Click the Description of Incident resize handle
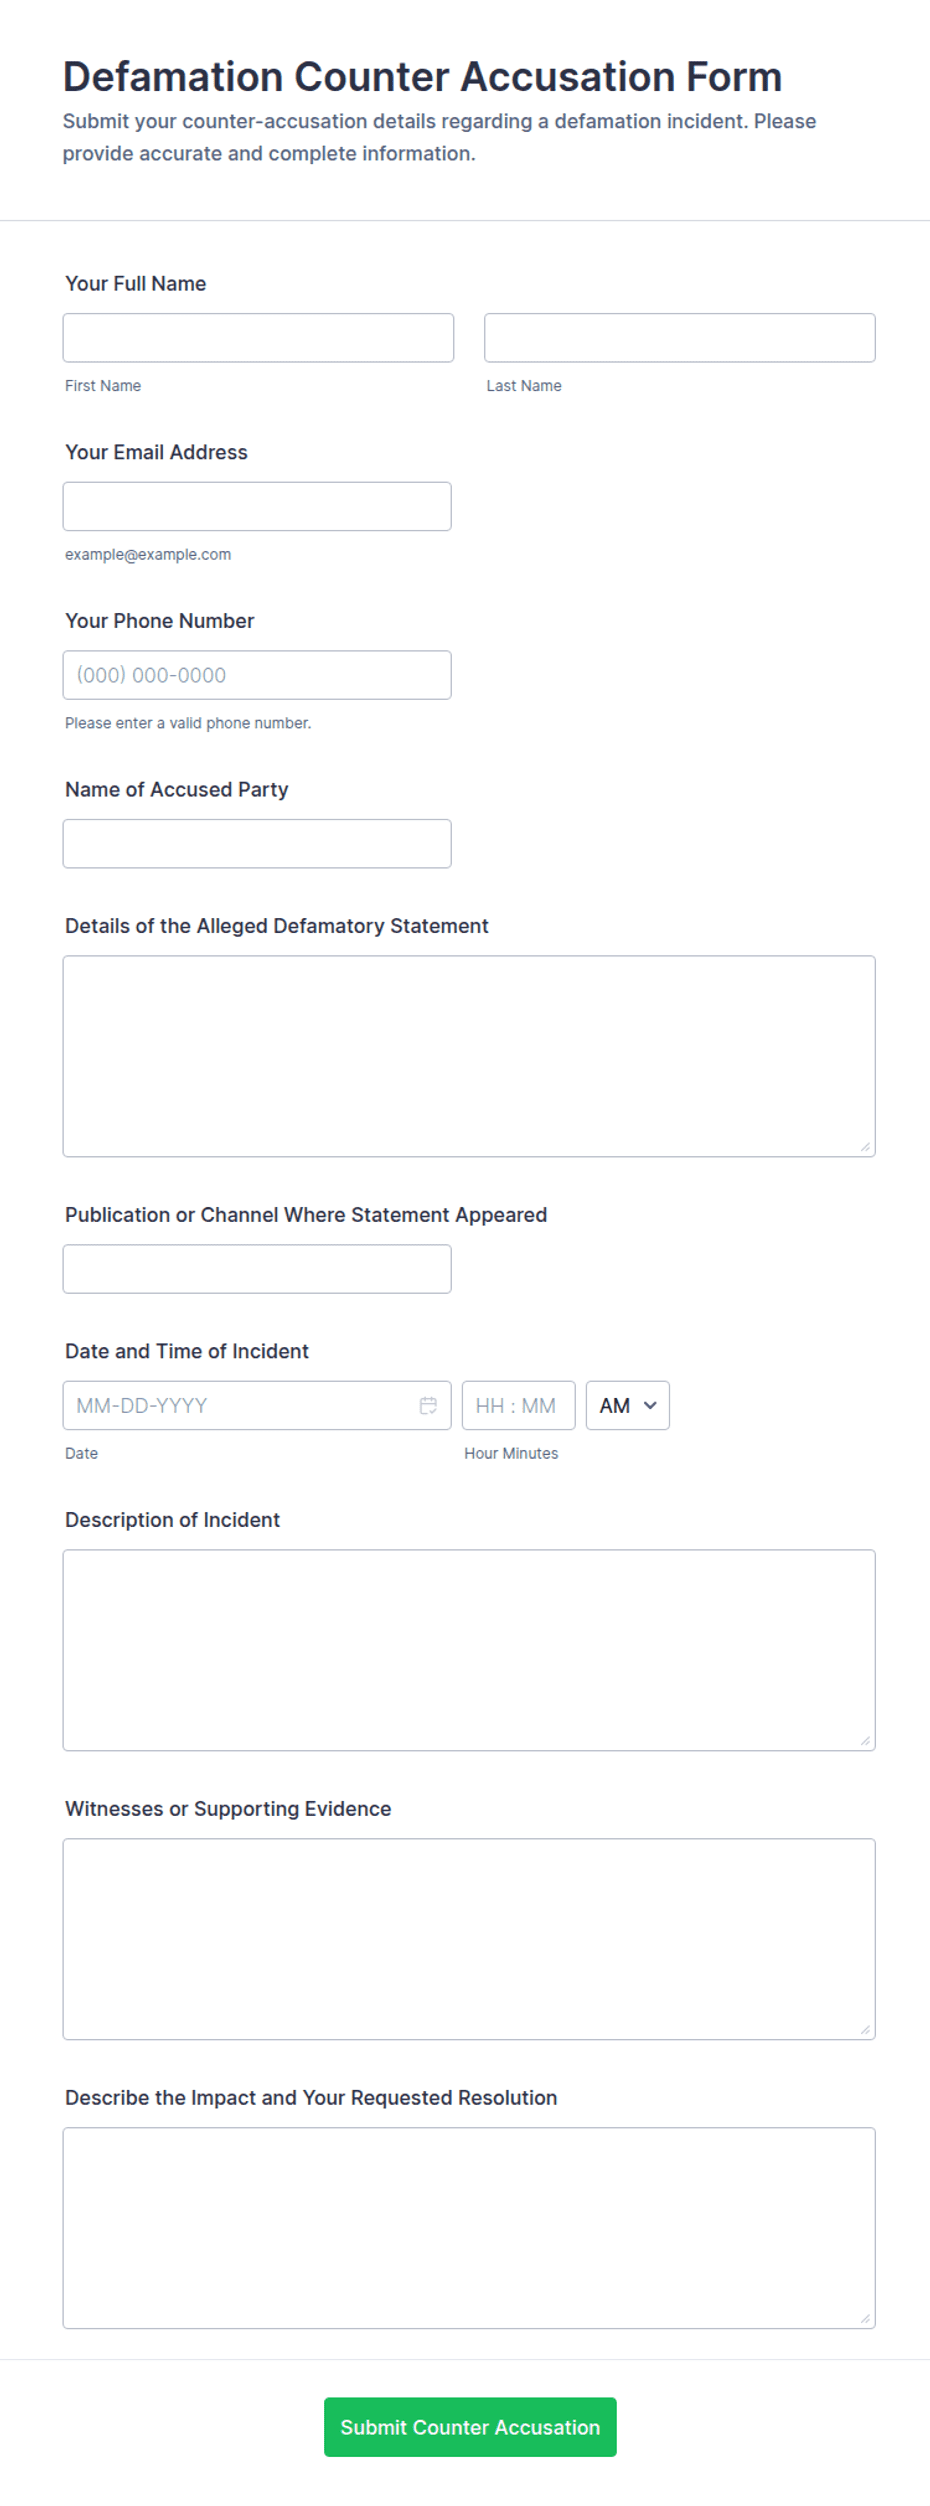The height and width of the screenshot is (2506, 930). coord(865,1741)
